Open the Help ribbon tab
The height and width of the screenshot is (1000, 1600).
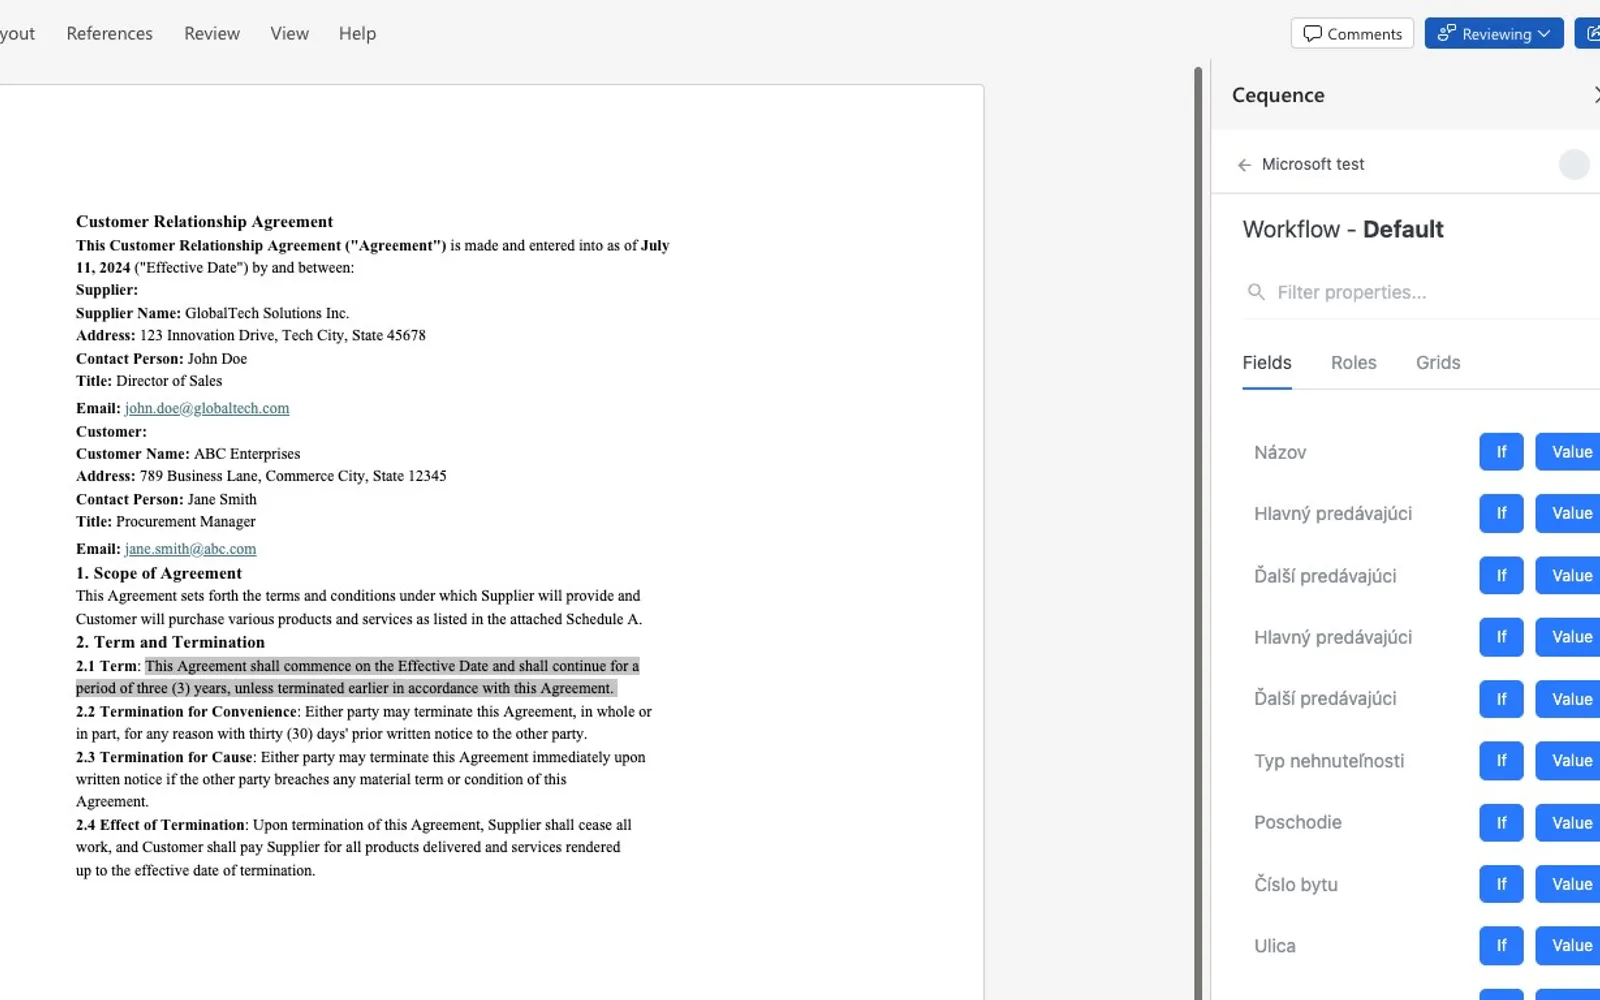(x=357, y=33)
